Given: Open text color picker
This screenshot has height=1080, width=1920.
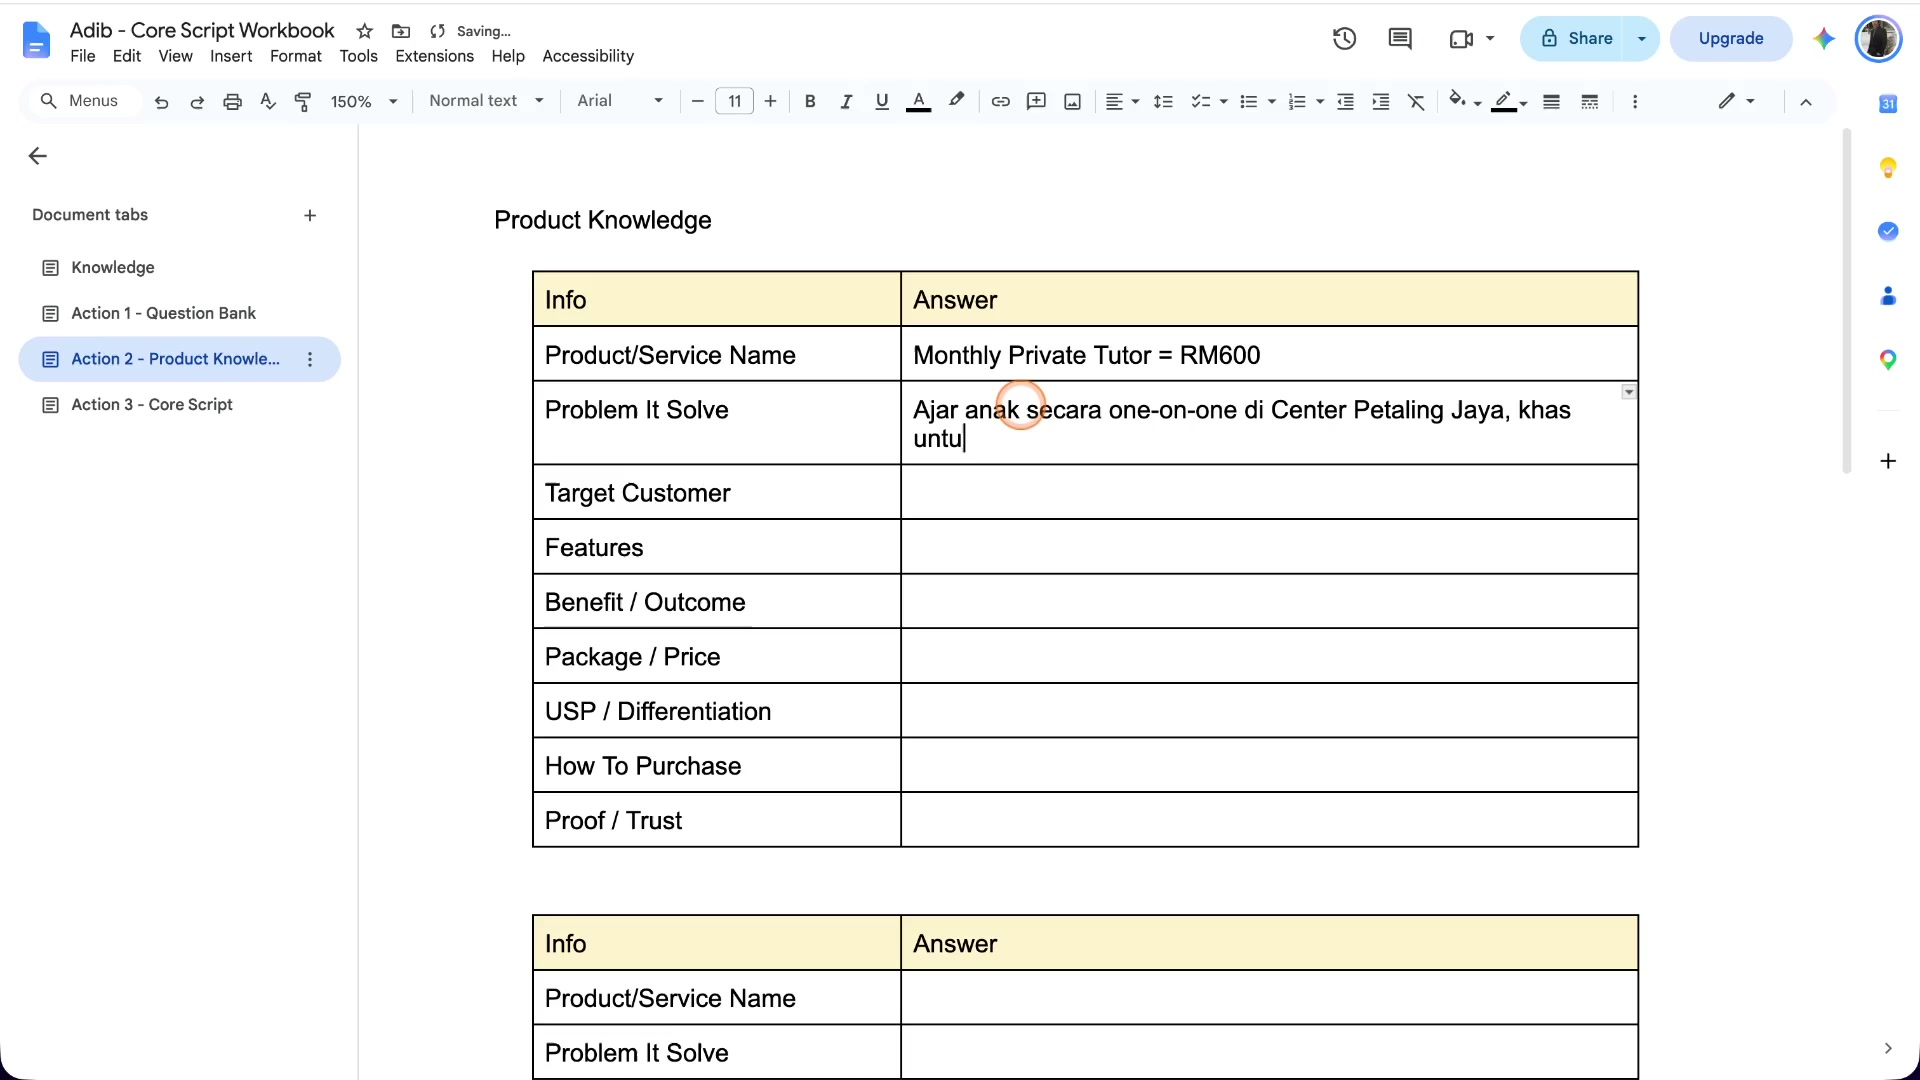Looking at the screenshot, I should point(918,101).
